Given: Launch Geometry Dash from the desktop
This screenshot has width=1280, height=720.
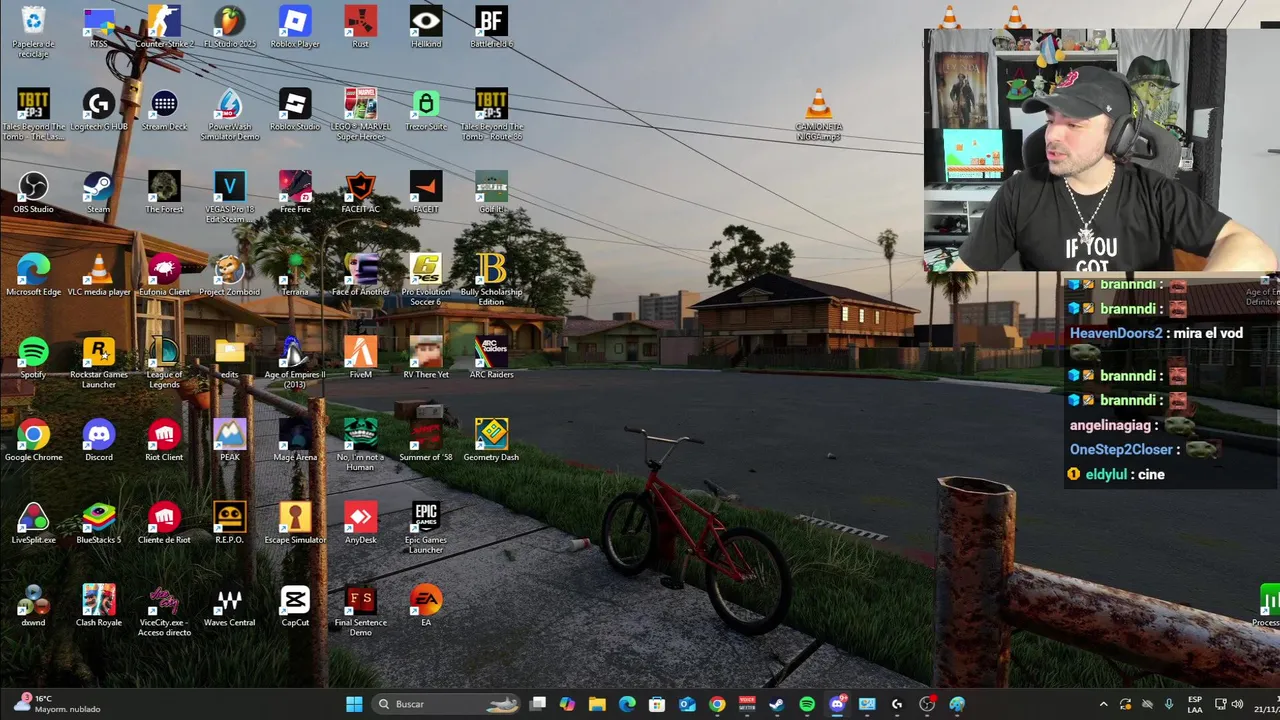Looking at the screenshot, I should [x=491, y=441].
